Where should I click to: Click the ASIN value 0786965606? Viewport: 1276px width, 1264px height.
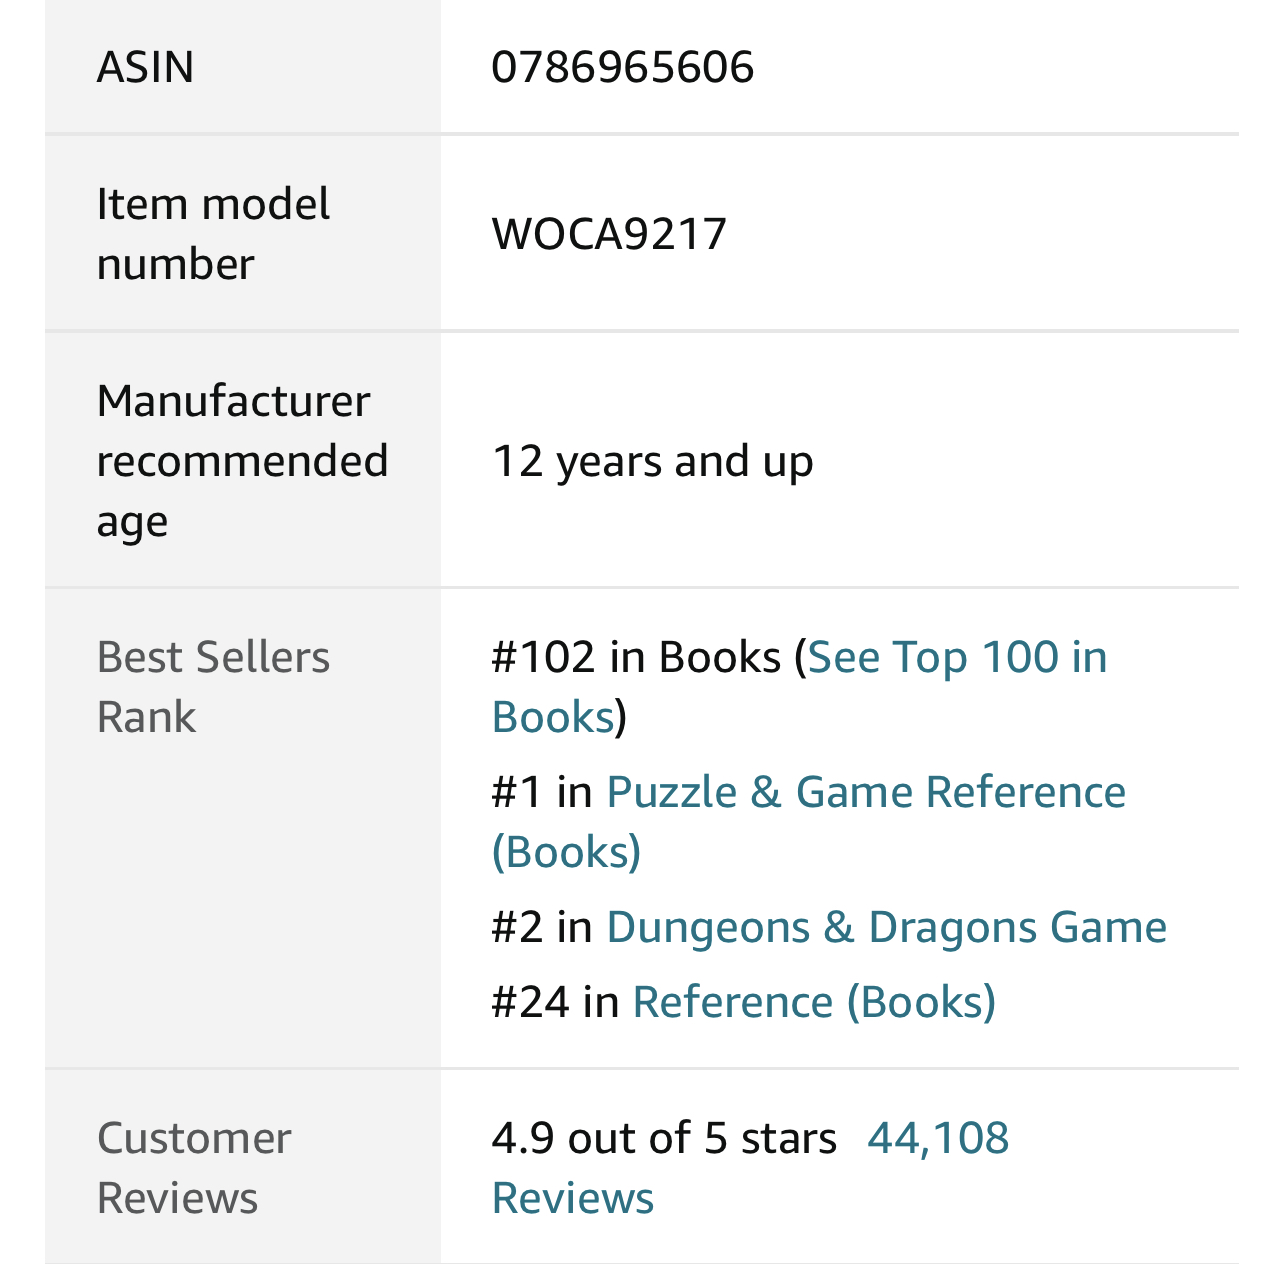pyautogui.click(x=623, y=68)
